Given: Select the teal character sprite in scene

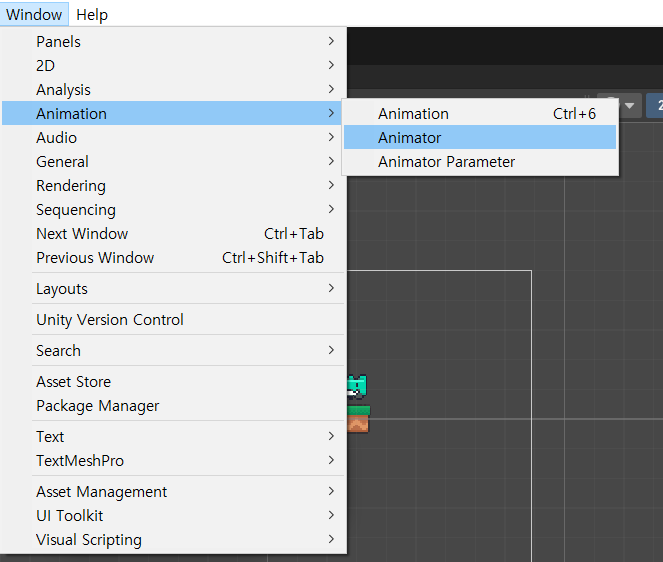Looking at the screenshot, I should tap(357, 387).
